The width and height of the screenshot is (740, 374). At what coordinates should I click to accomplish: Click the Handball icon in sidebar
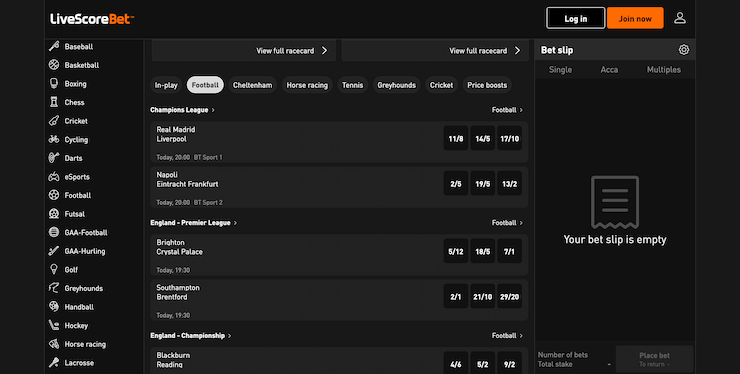54,306
